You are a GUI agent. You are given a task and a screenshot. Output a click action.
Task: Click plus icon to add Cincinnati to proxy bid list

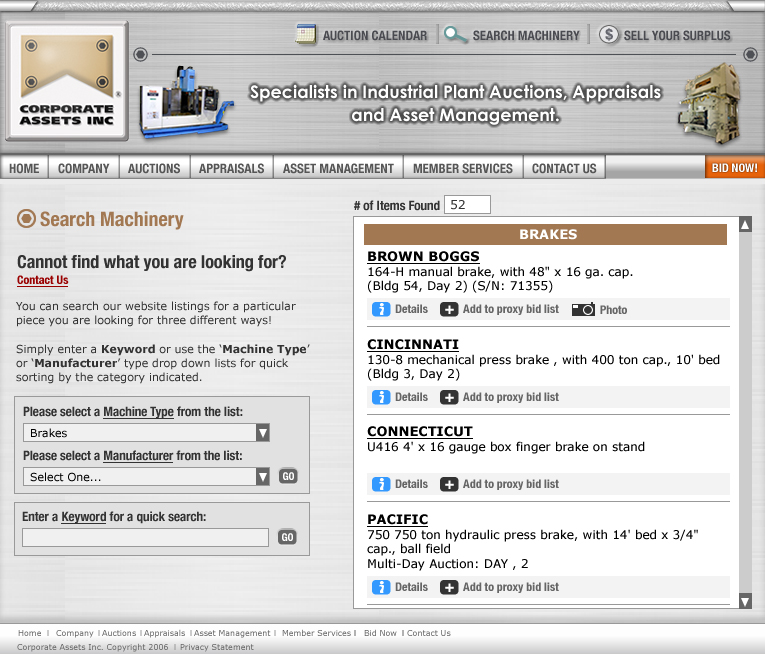click(x=449, y=397)
